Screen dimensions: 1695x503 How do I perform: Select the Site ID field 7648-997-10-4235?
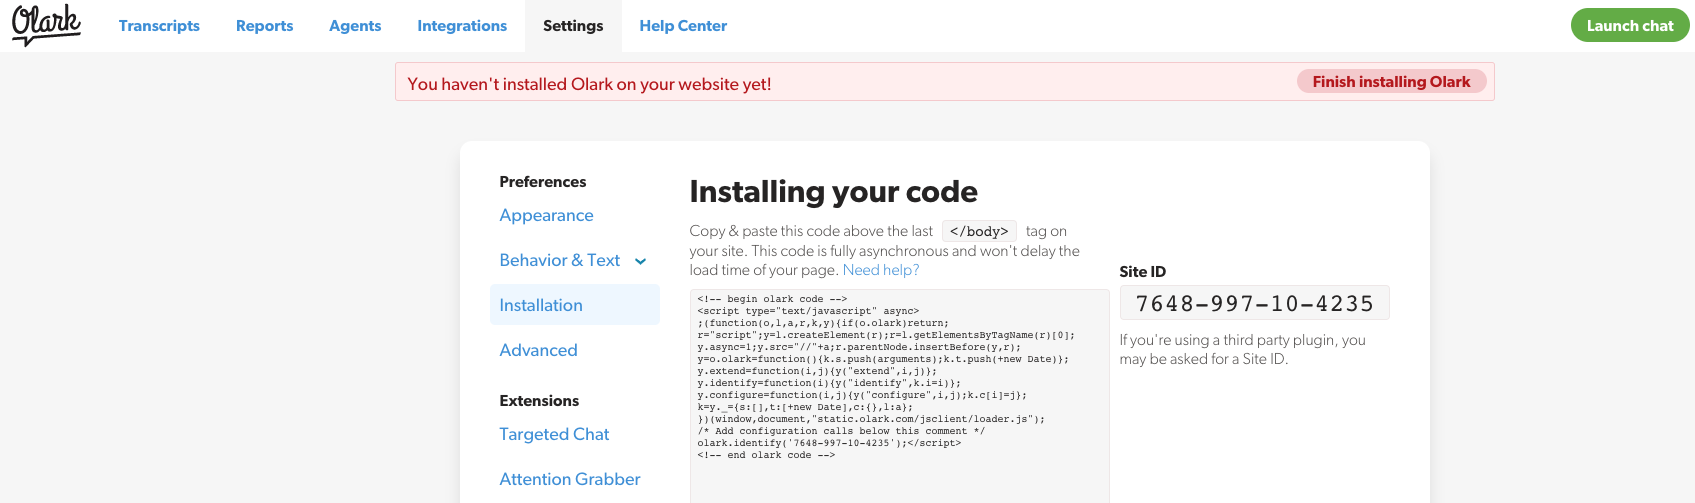[1254, 303]
